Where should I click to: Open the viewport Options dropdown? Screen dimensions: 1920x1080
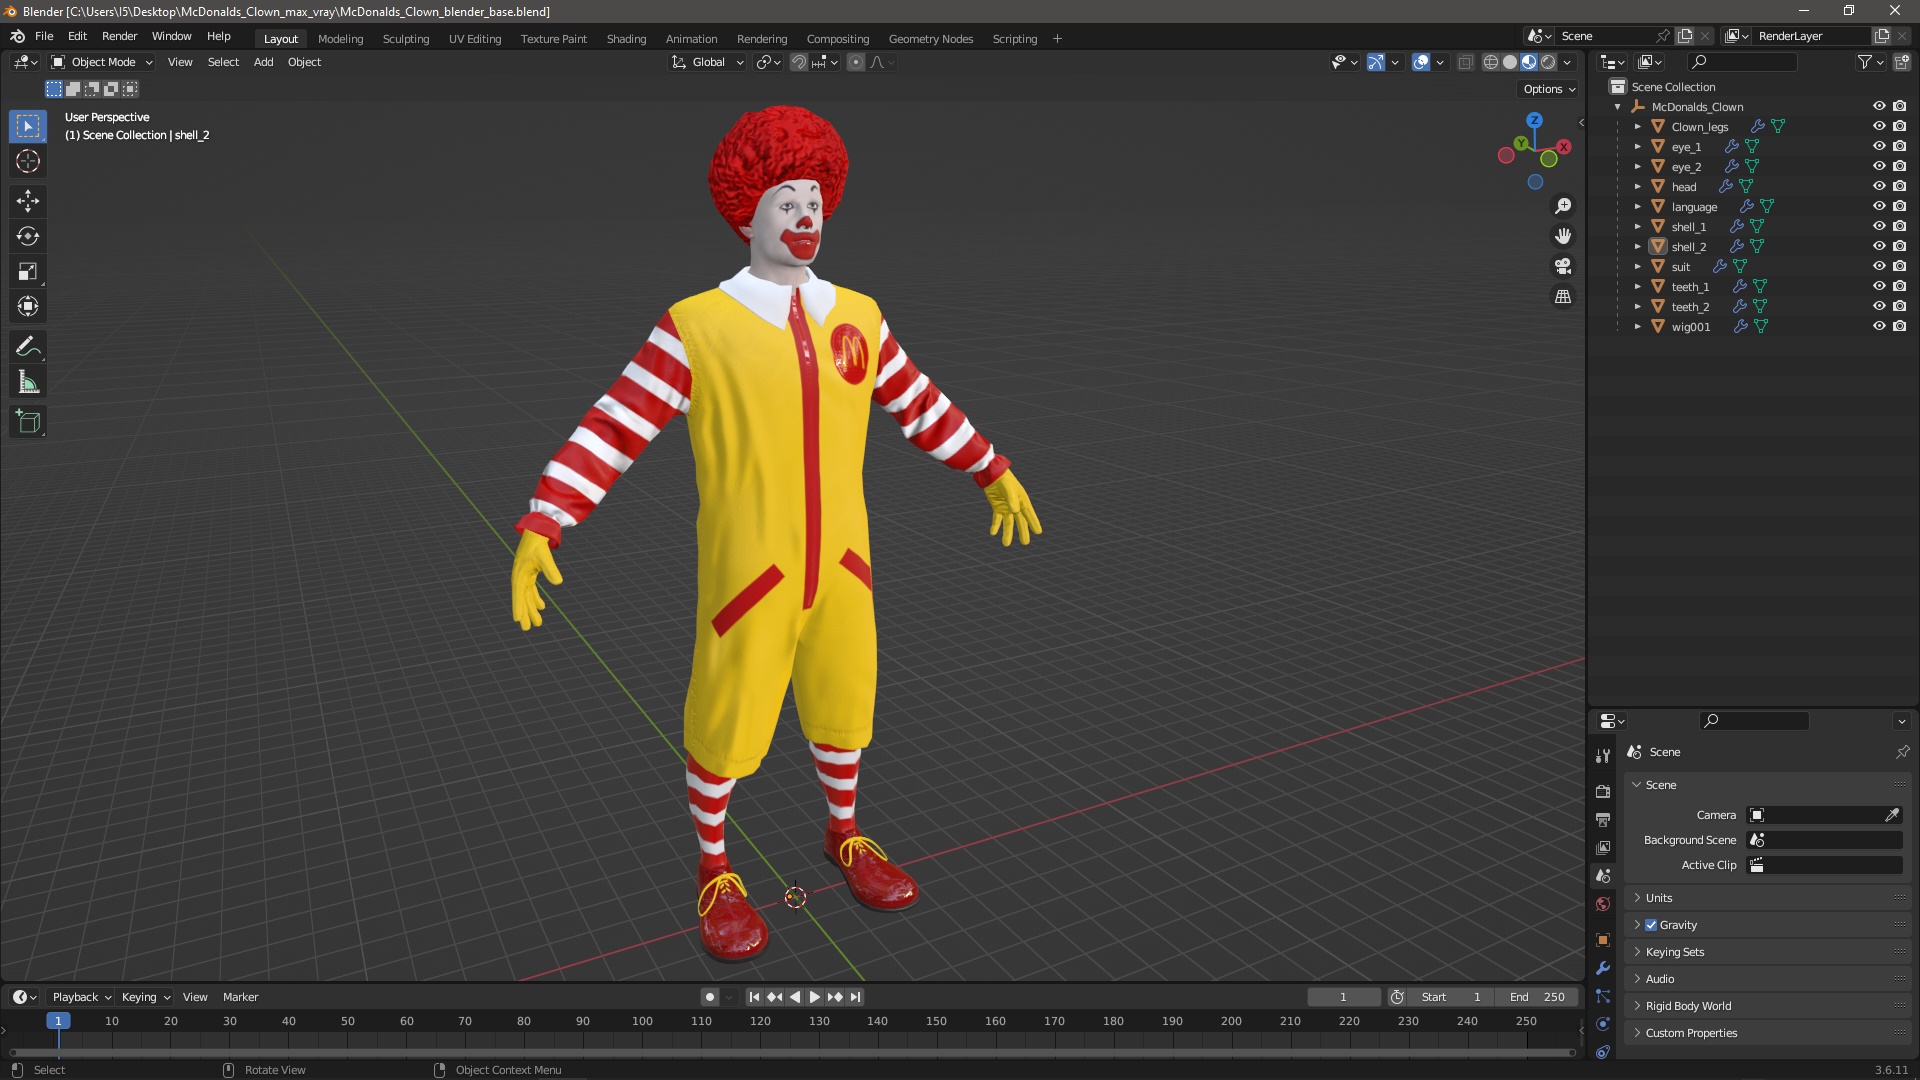[x=1549, y=89]
